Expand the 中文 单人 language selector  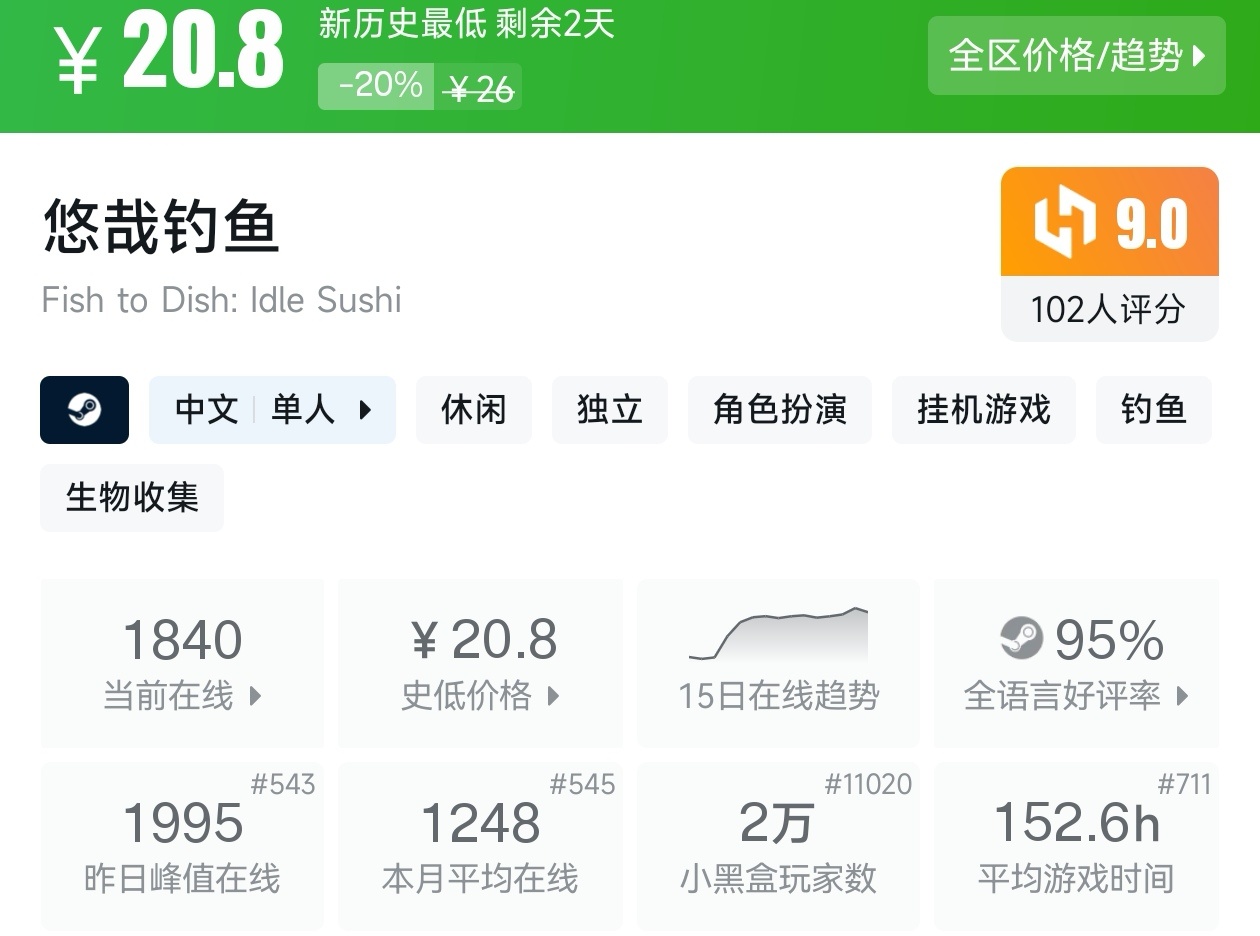(272, 410)
